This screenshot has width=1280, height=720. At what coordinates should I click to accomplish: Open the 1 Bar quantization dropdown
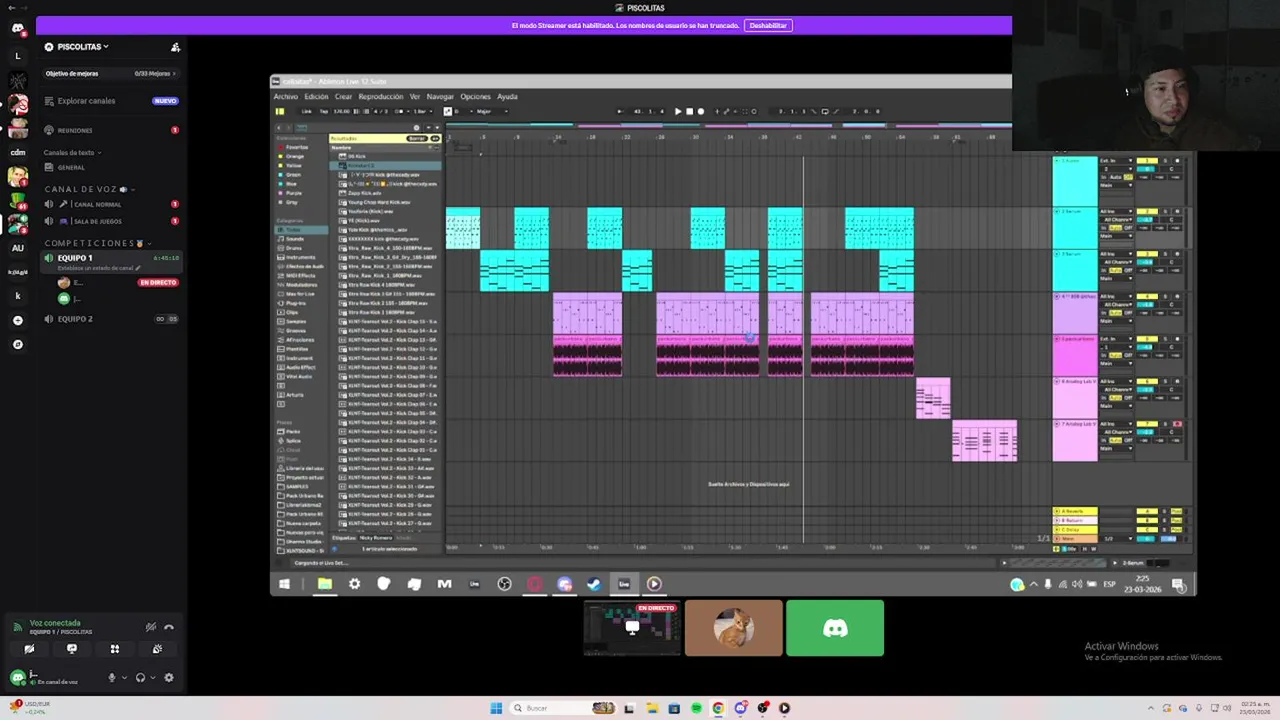pyautogui.click(x=421, y=111)
